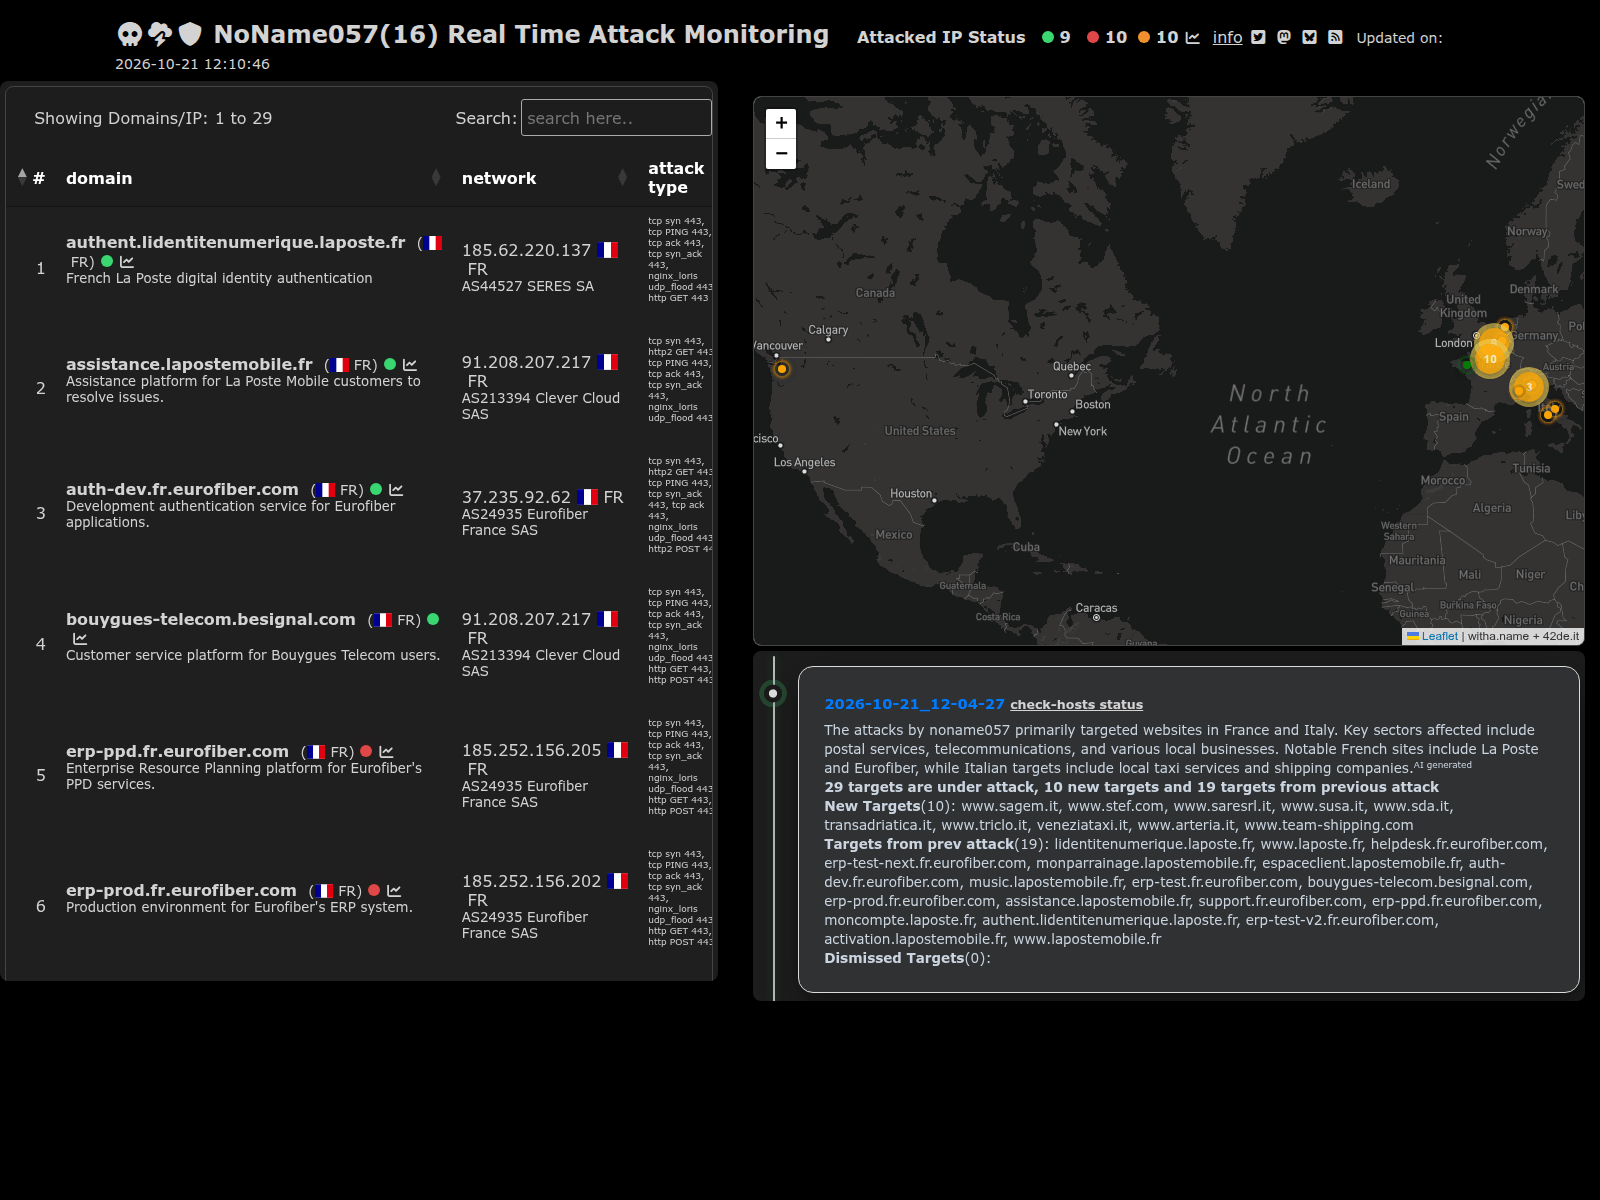This screenshot has height=1200, width=1600.
Task: Open chart icon for erp-prod.fr.eurofiber.com
Action: [x=394, y=891]
